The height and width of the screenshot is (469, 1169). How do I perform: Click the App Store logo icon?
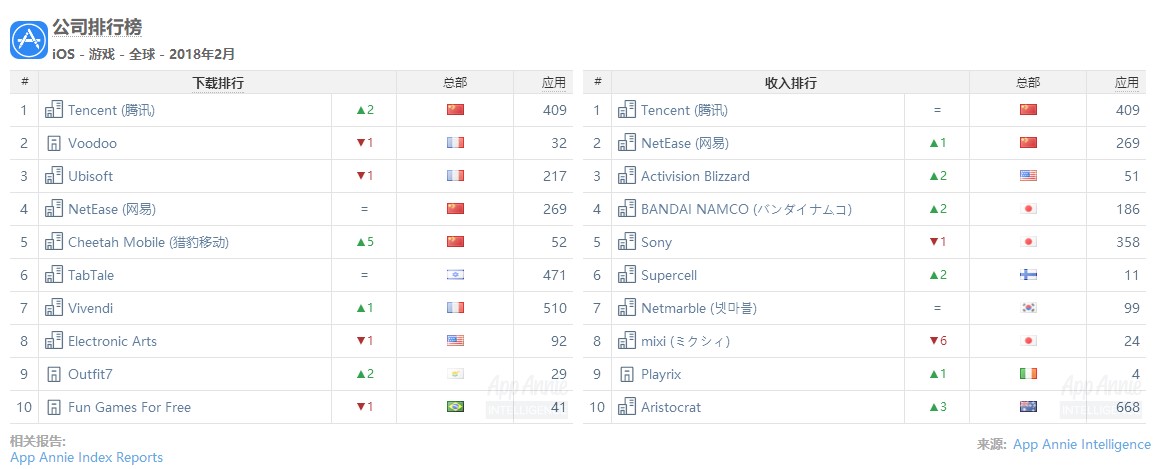click(29, 40)
